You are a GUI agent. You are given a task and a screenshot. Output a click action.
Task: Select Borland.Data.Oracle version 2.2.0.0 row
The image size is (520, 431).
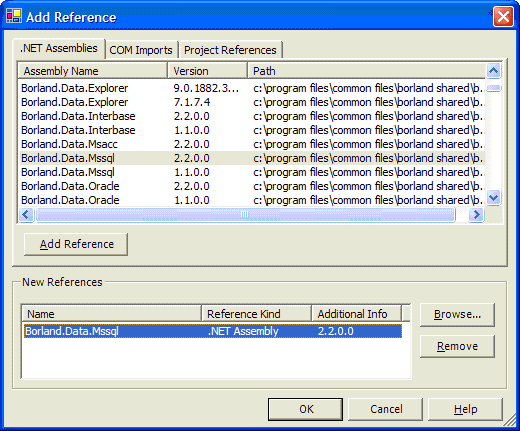252,186
